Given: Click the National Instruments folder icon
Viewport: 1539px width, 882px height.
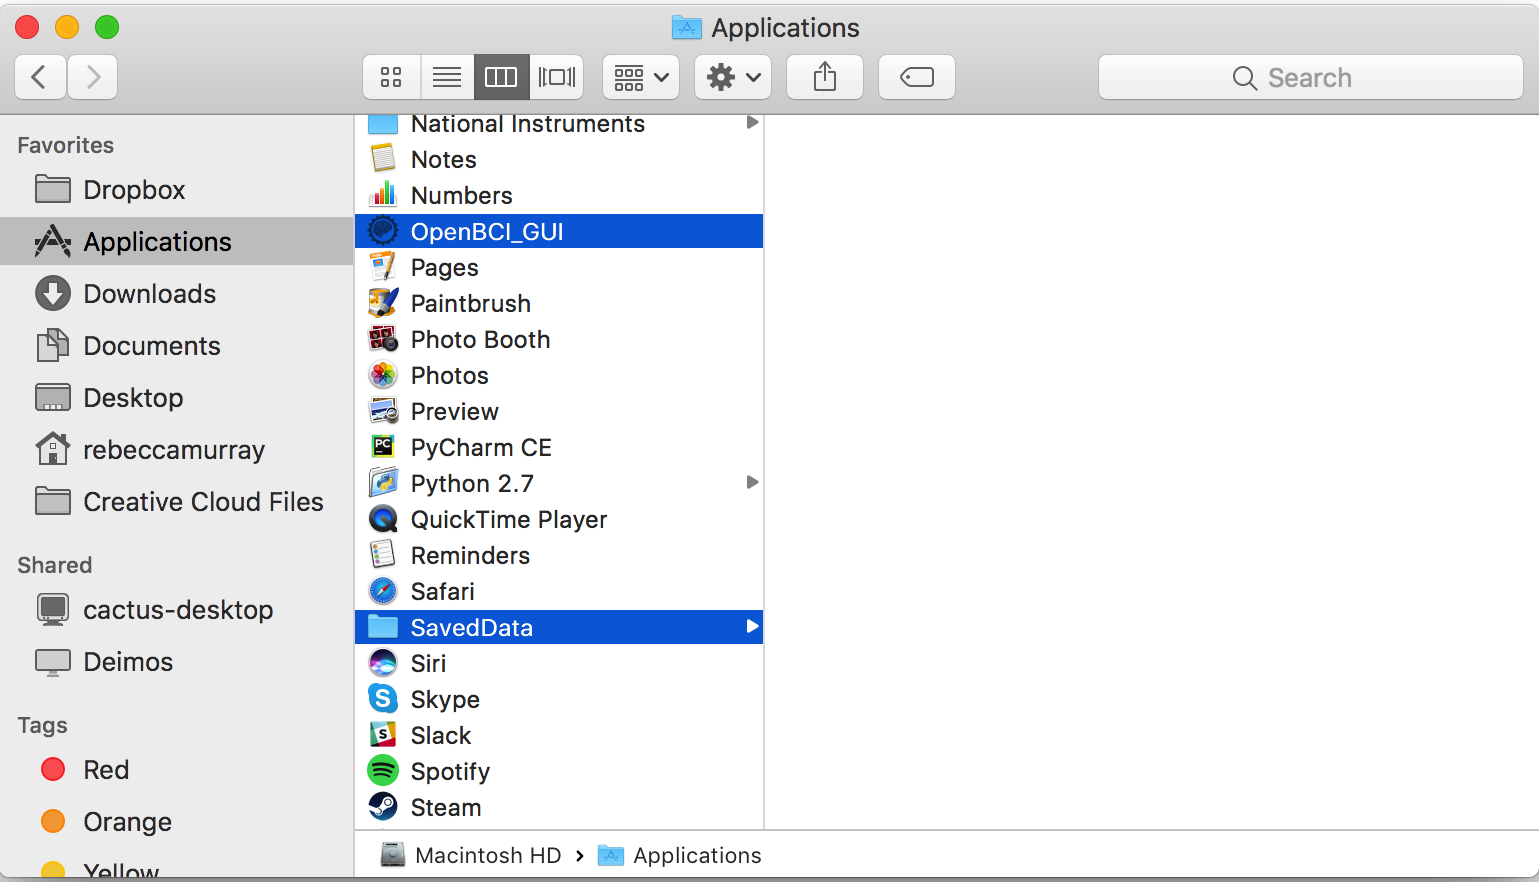Looking at the screenshot, I should (383, 124).
